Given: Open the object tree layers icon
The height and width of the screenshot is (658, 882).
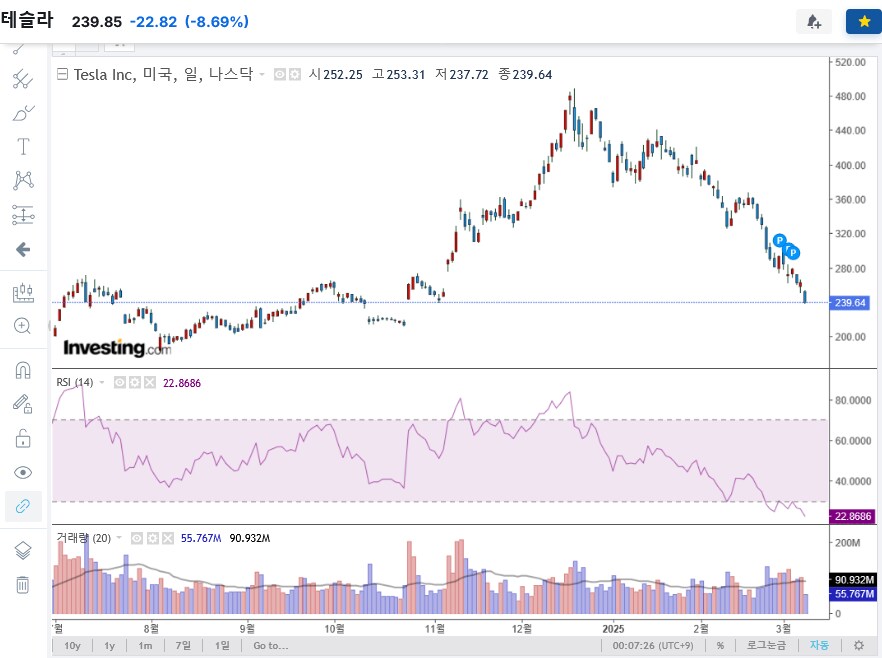Looking at the screenshot, I should coord(23,550).
